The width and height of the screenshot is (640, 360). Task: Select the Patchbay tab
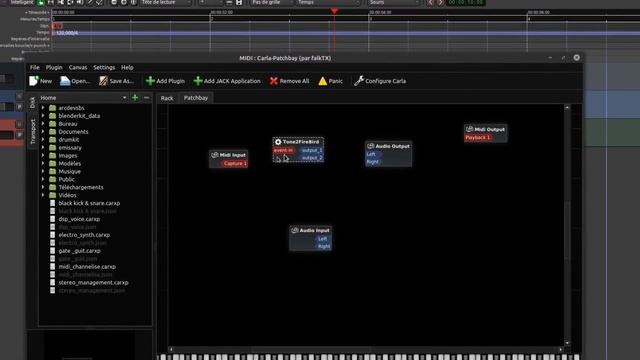tap(196, 98)
